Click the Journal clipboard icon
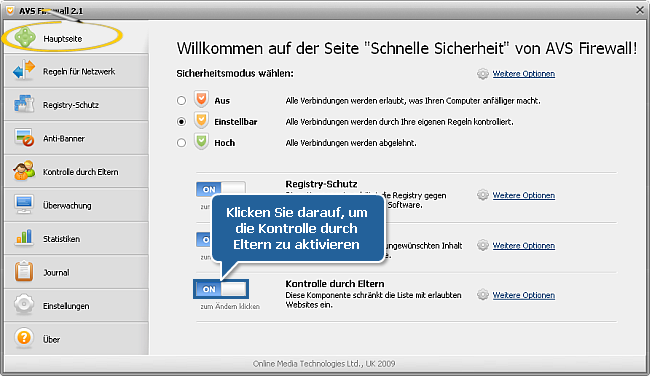Viewport: 650px width, 376px height. point(24,271)
